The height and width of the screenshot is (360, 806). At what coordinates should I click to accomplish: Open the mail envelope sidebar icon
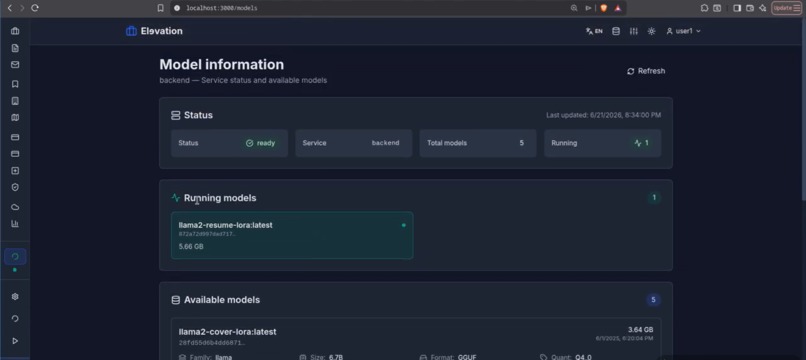pos(15,65)
